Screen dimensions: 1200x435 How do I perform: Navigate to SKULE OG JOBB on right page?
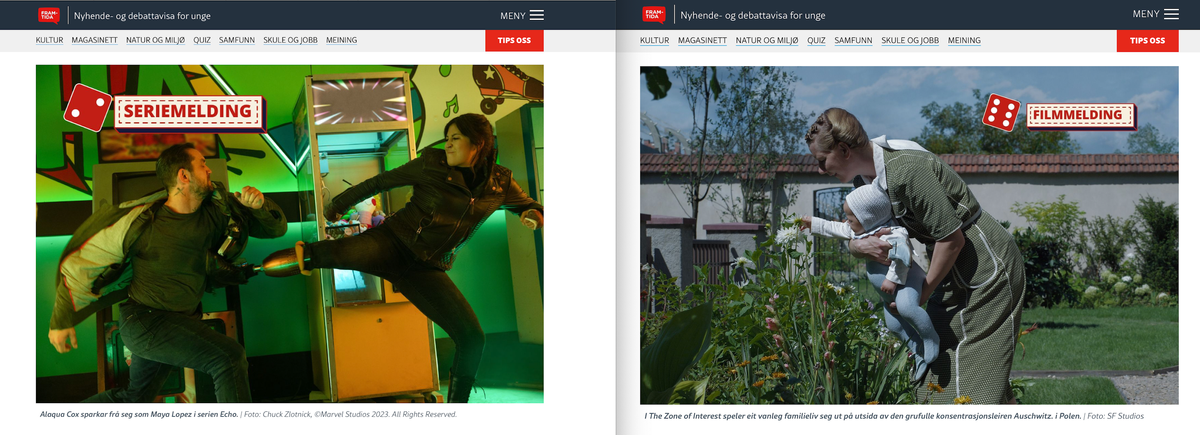click(910, 40)
